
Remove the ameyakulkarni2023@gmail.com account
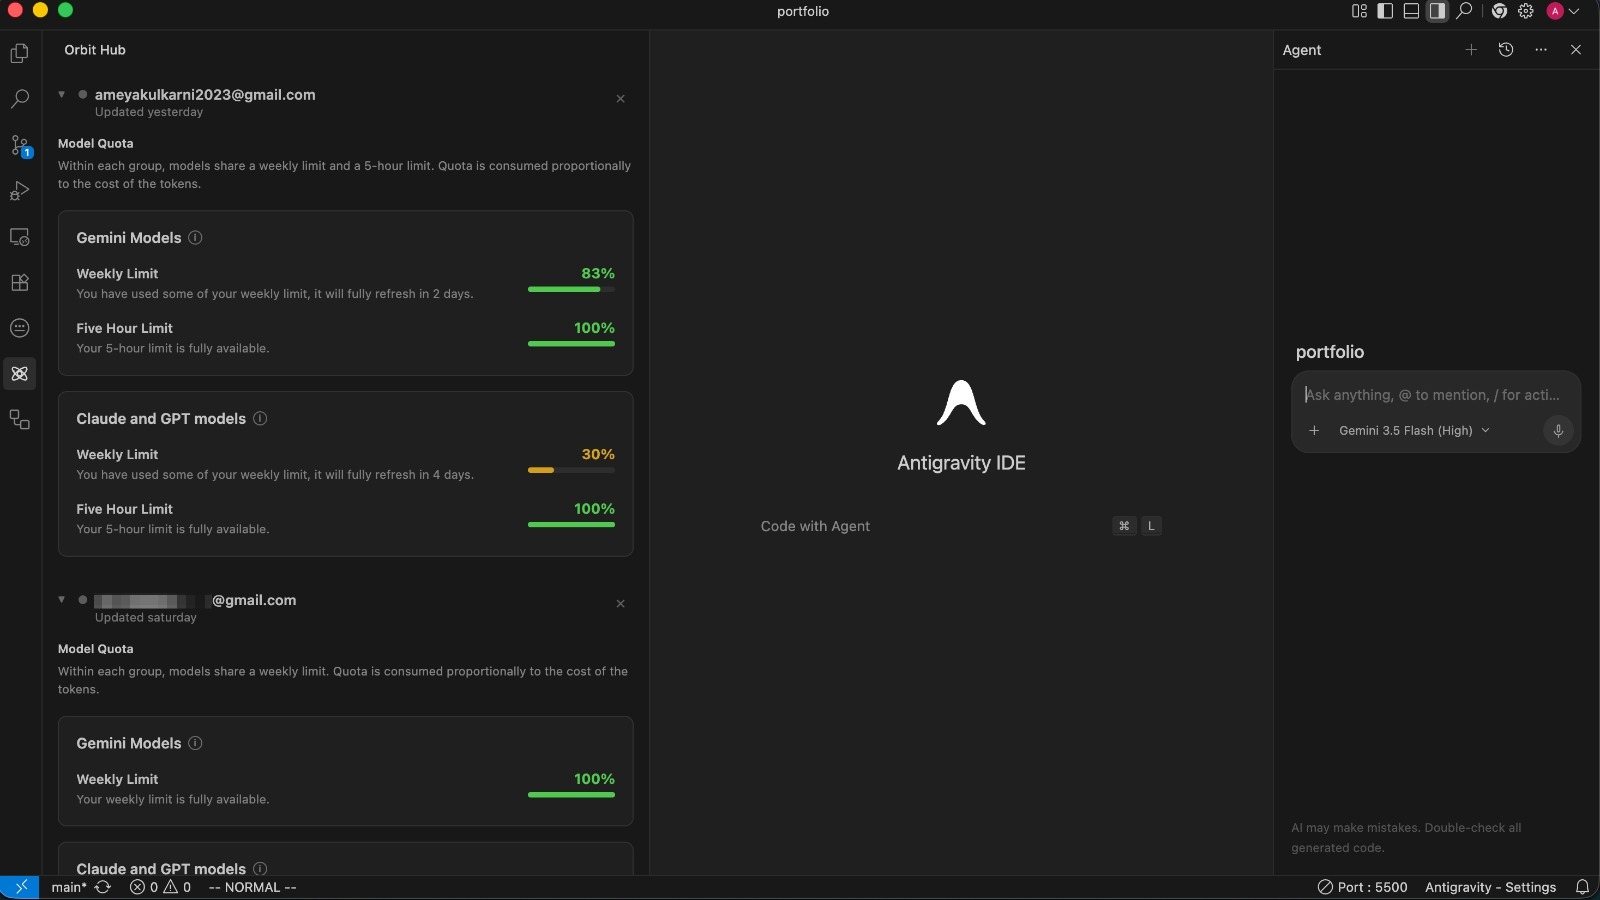(620, 98)
